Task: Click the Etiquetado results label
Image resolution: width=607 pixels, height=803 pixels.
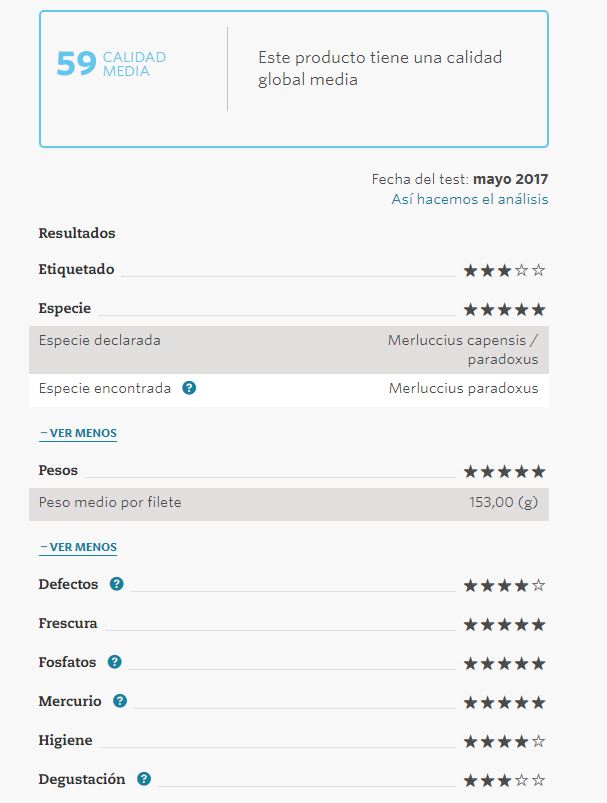Action: (76, 269)
